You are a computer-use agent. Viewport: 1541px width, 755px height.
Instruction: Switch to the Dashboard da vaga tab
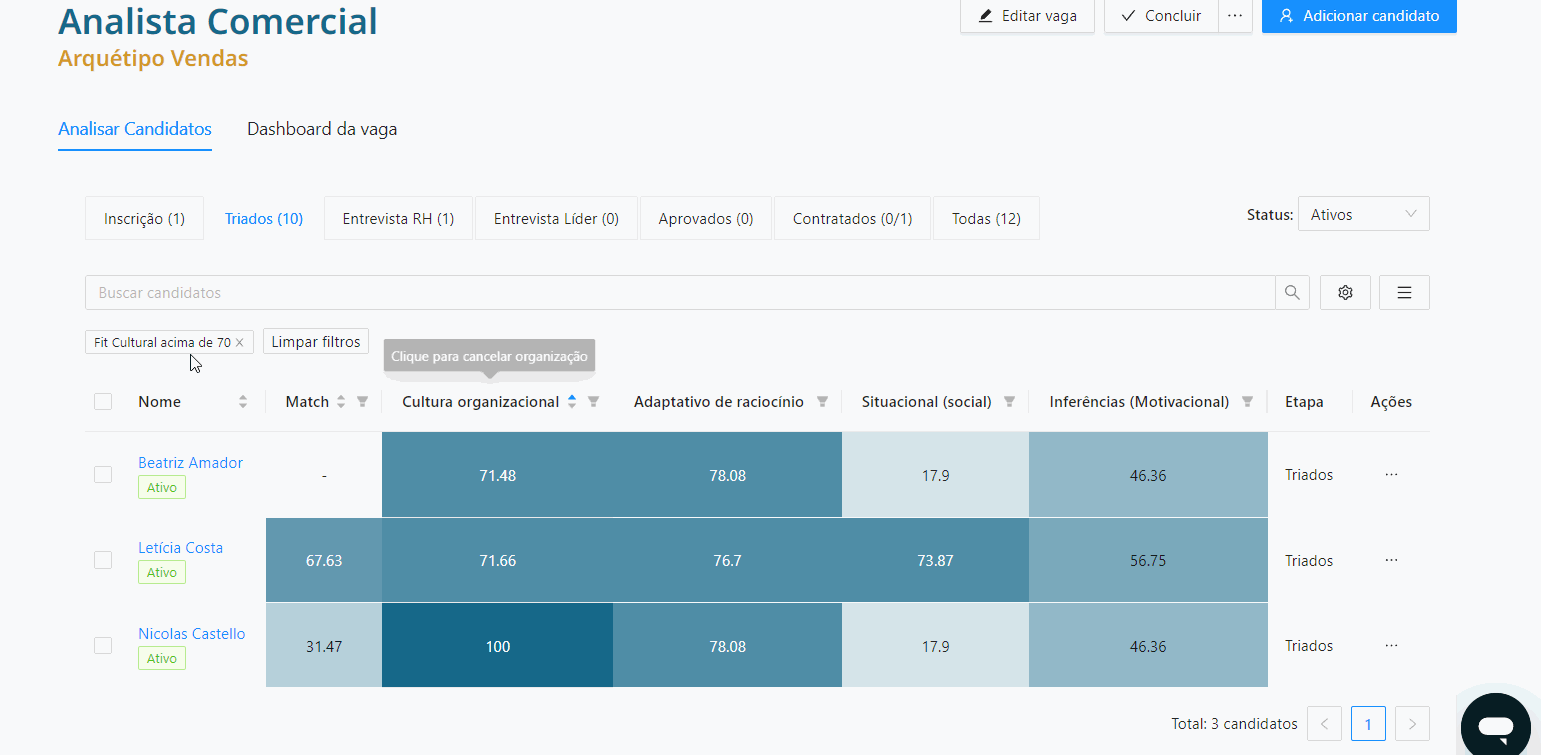click(321, 128)
